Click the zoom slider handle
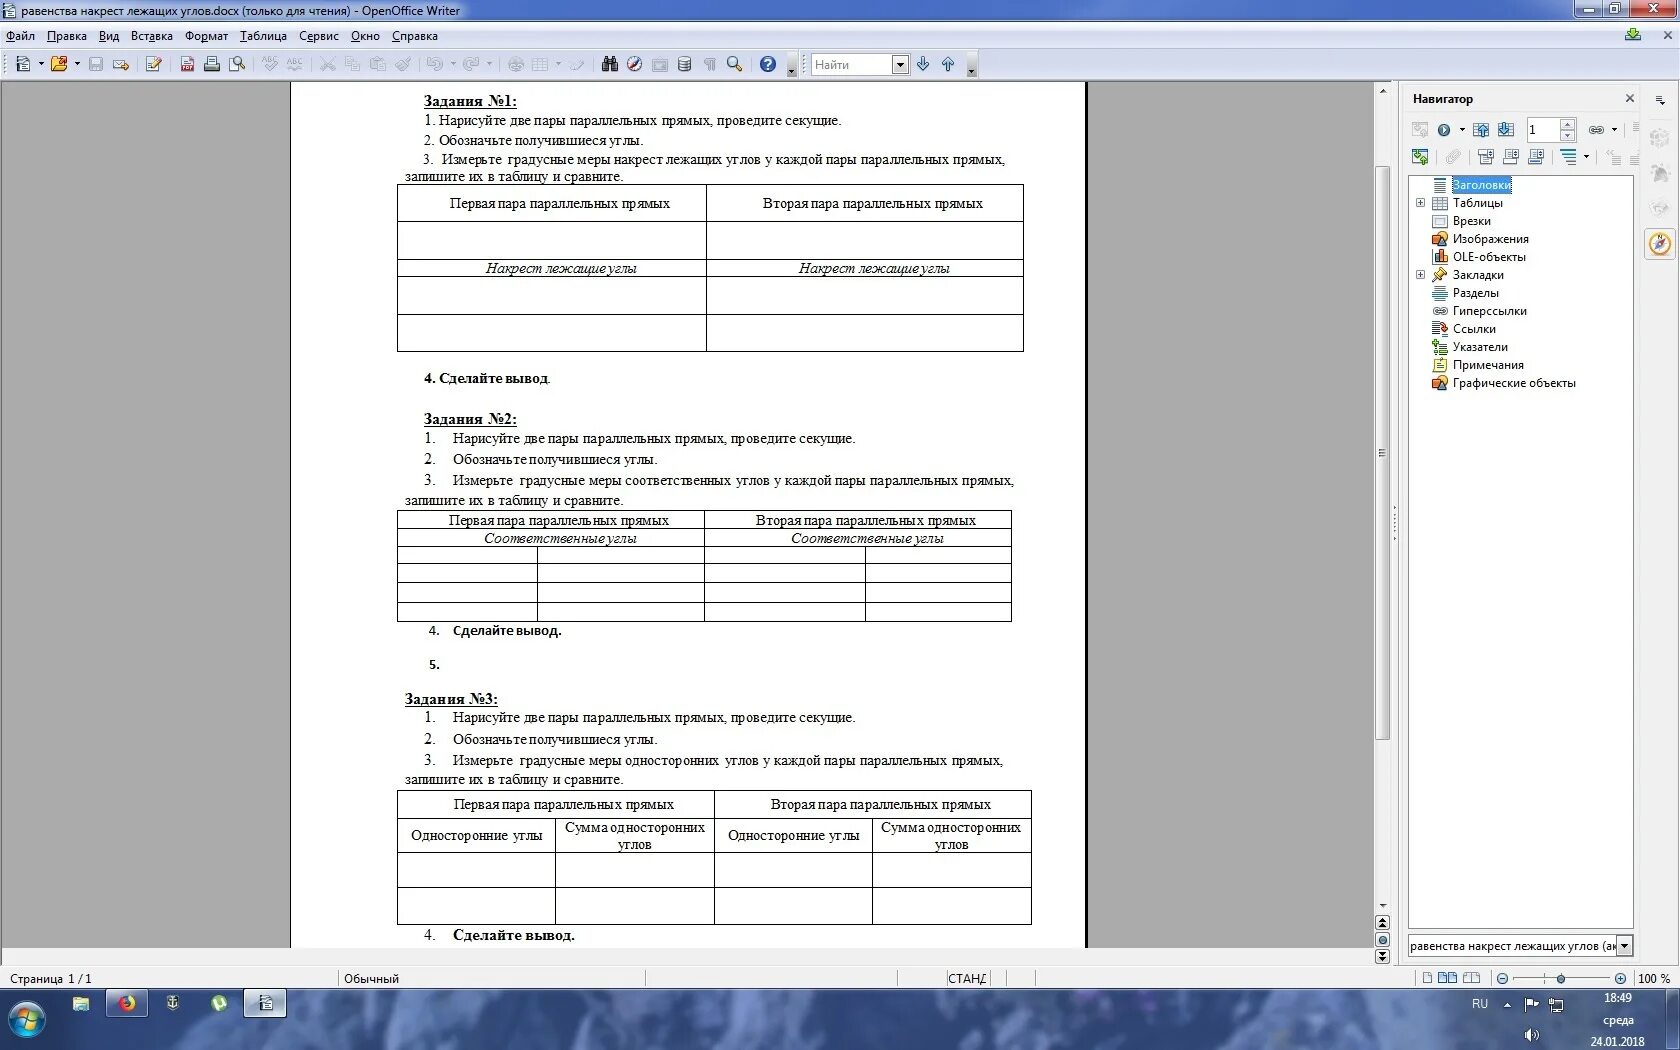The width and height of the screenshot is (1680, 1050). [1560, 978]
